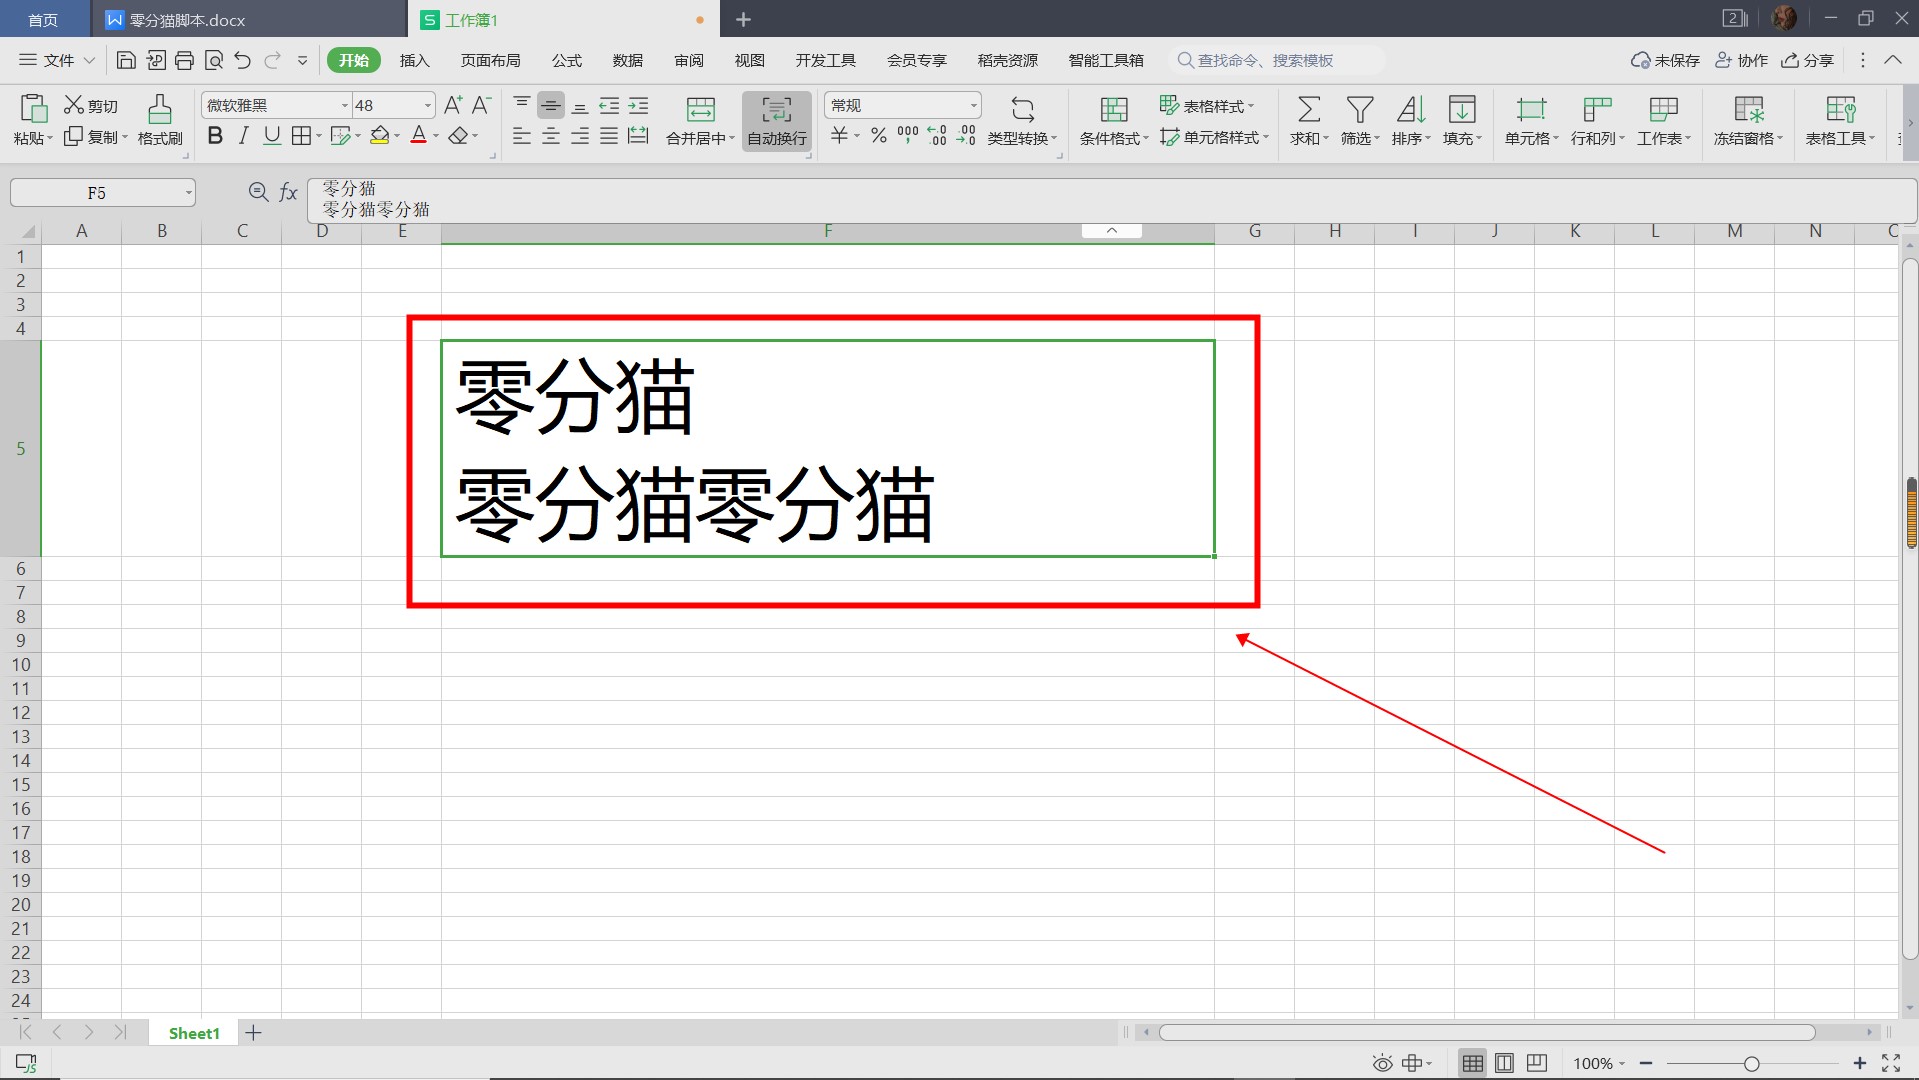Click the increase font size icon
The height and width of the screenshot is (1080, 1919).
coord(453,105)
